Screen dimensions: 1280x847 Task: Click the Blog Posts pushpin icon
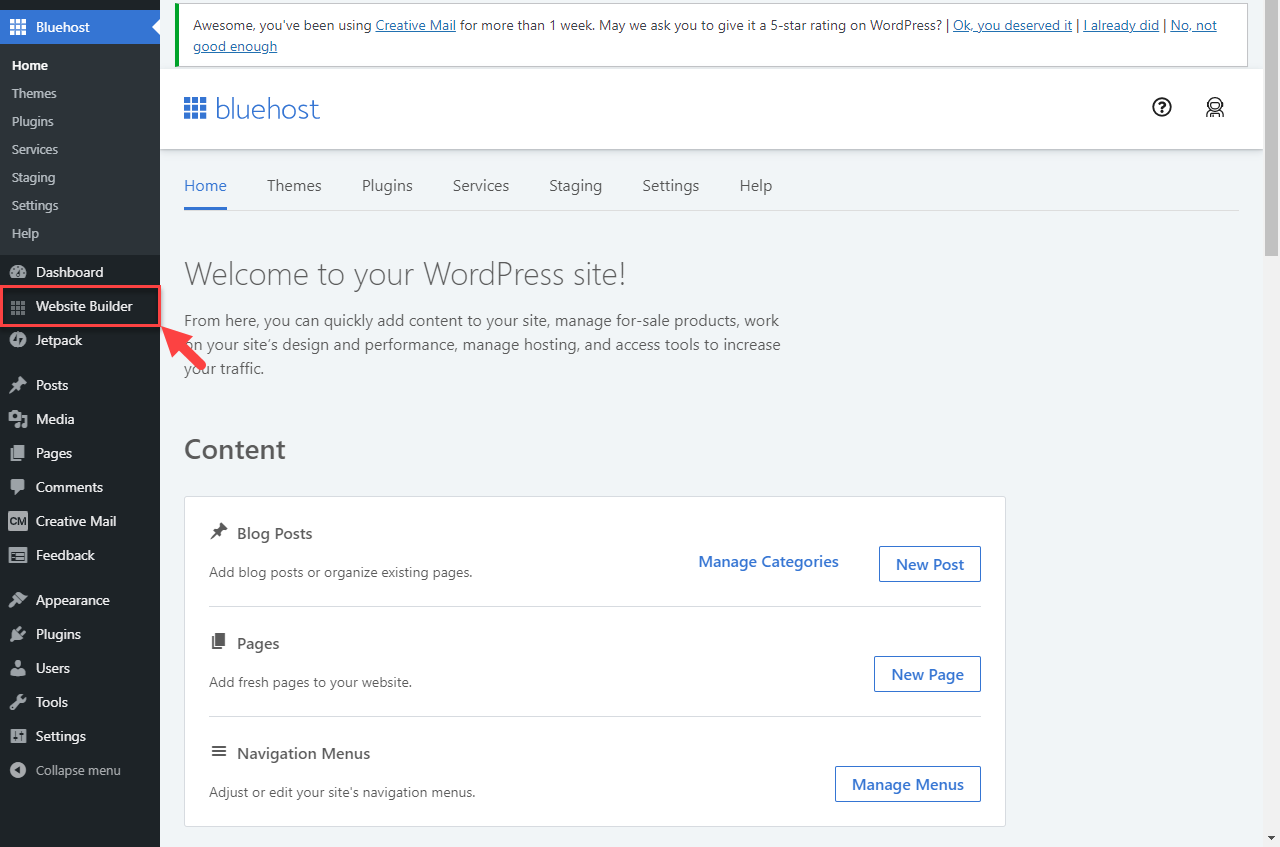pos(218,532)
